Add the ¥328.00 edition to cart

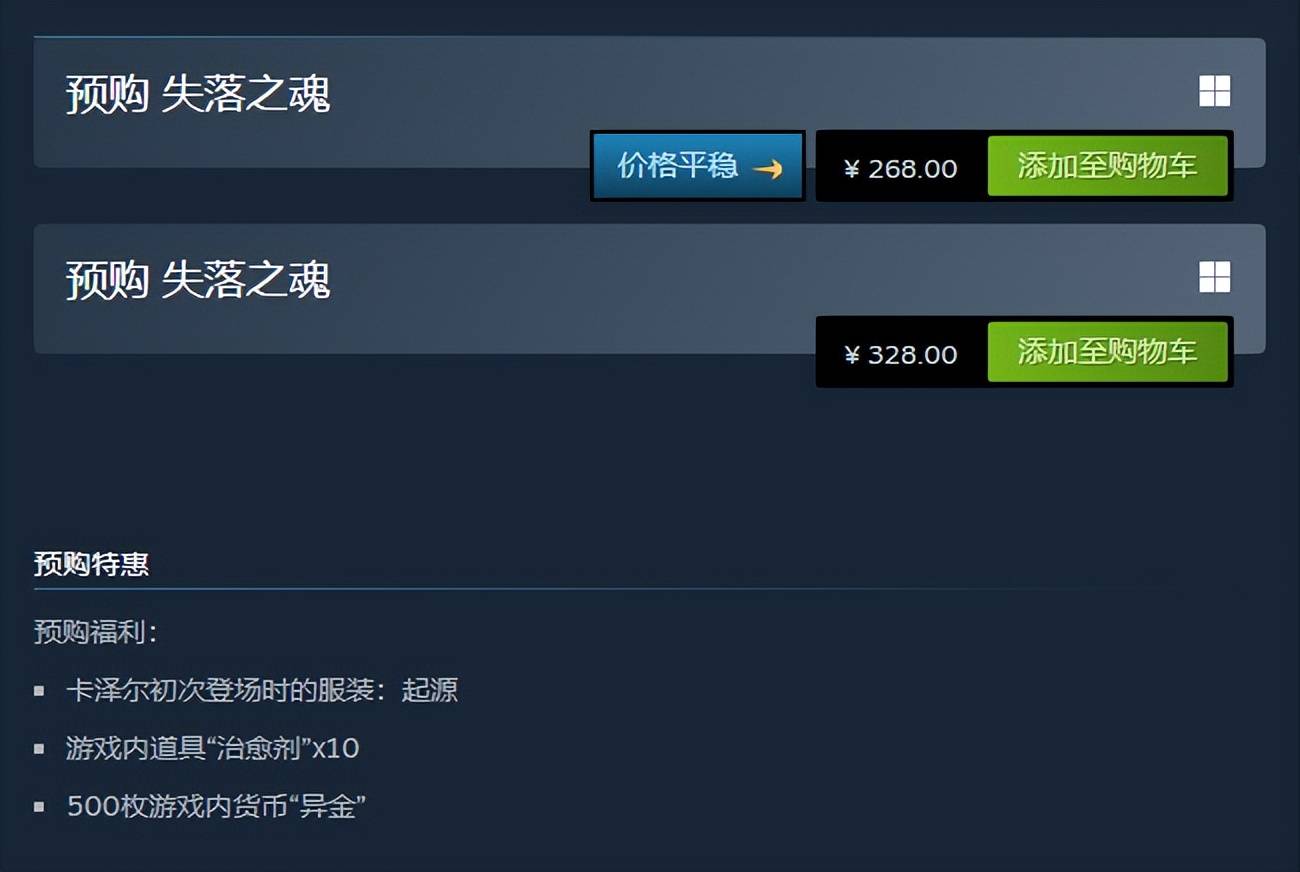1108,352
